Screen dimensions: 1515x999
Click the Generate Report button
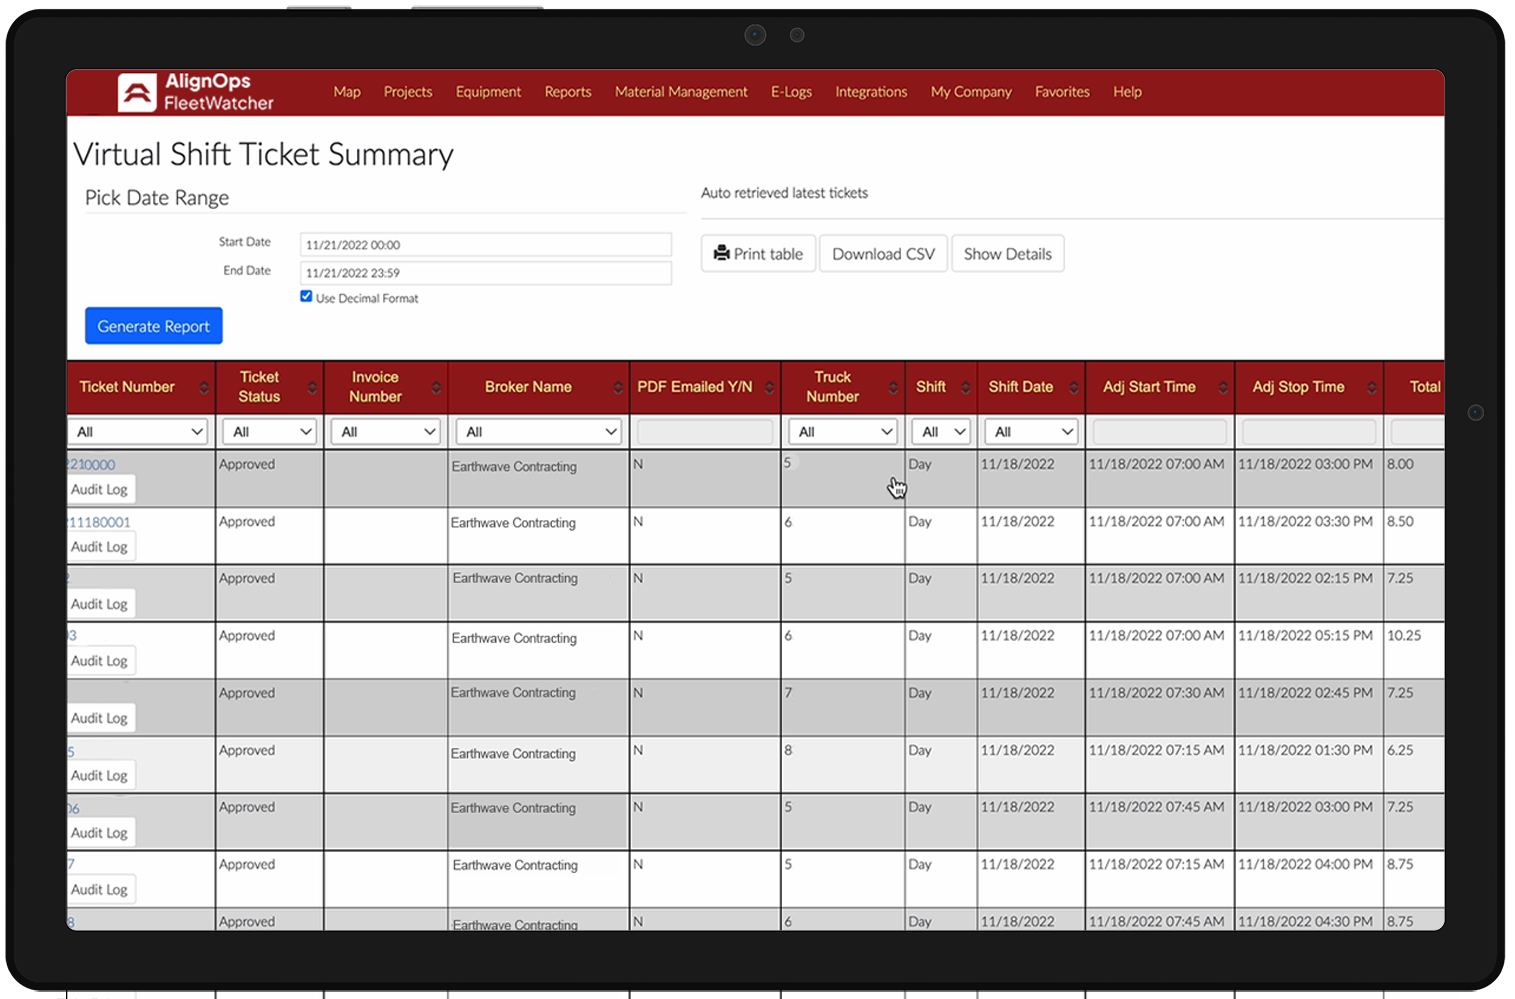pos(154,326)
